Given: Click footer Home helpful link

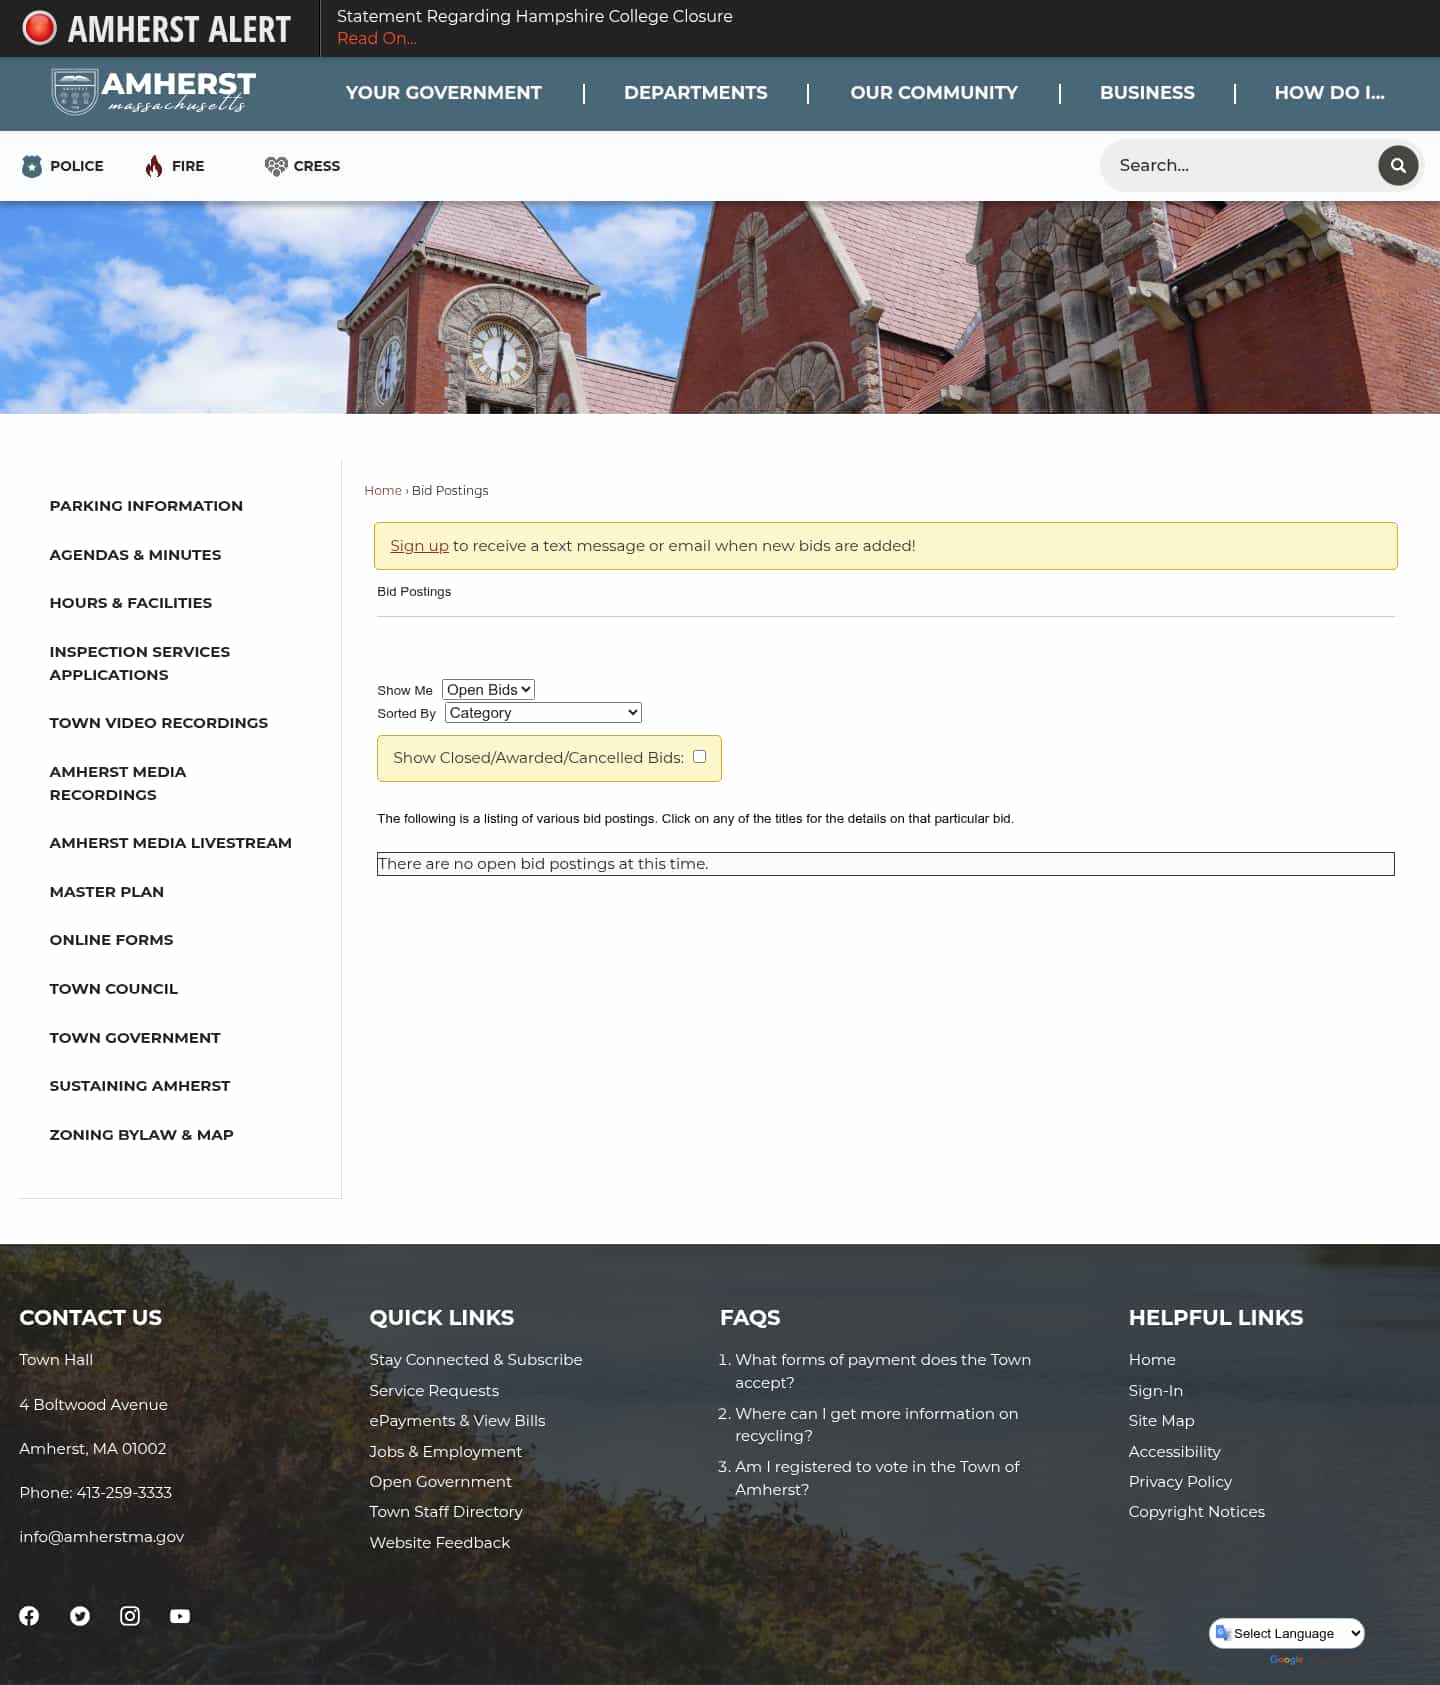Looking at the screenshot, I should tap(1152, 1360).
